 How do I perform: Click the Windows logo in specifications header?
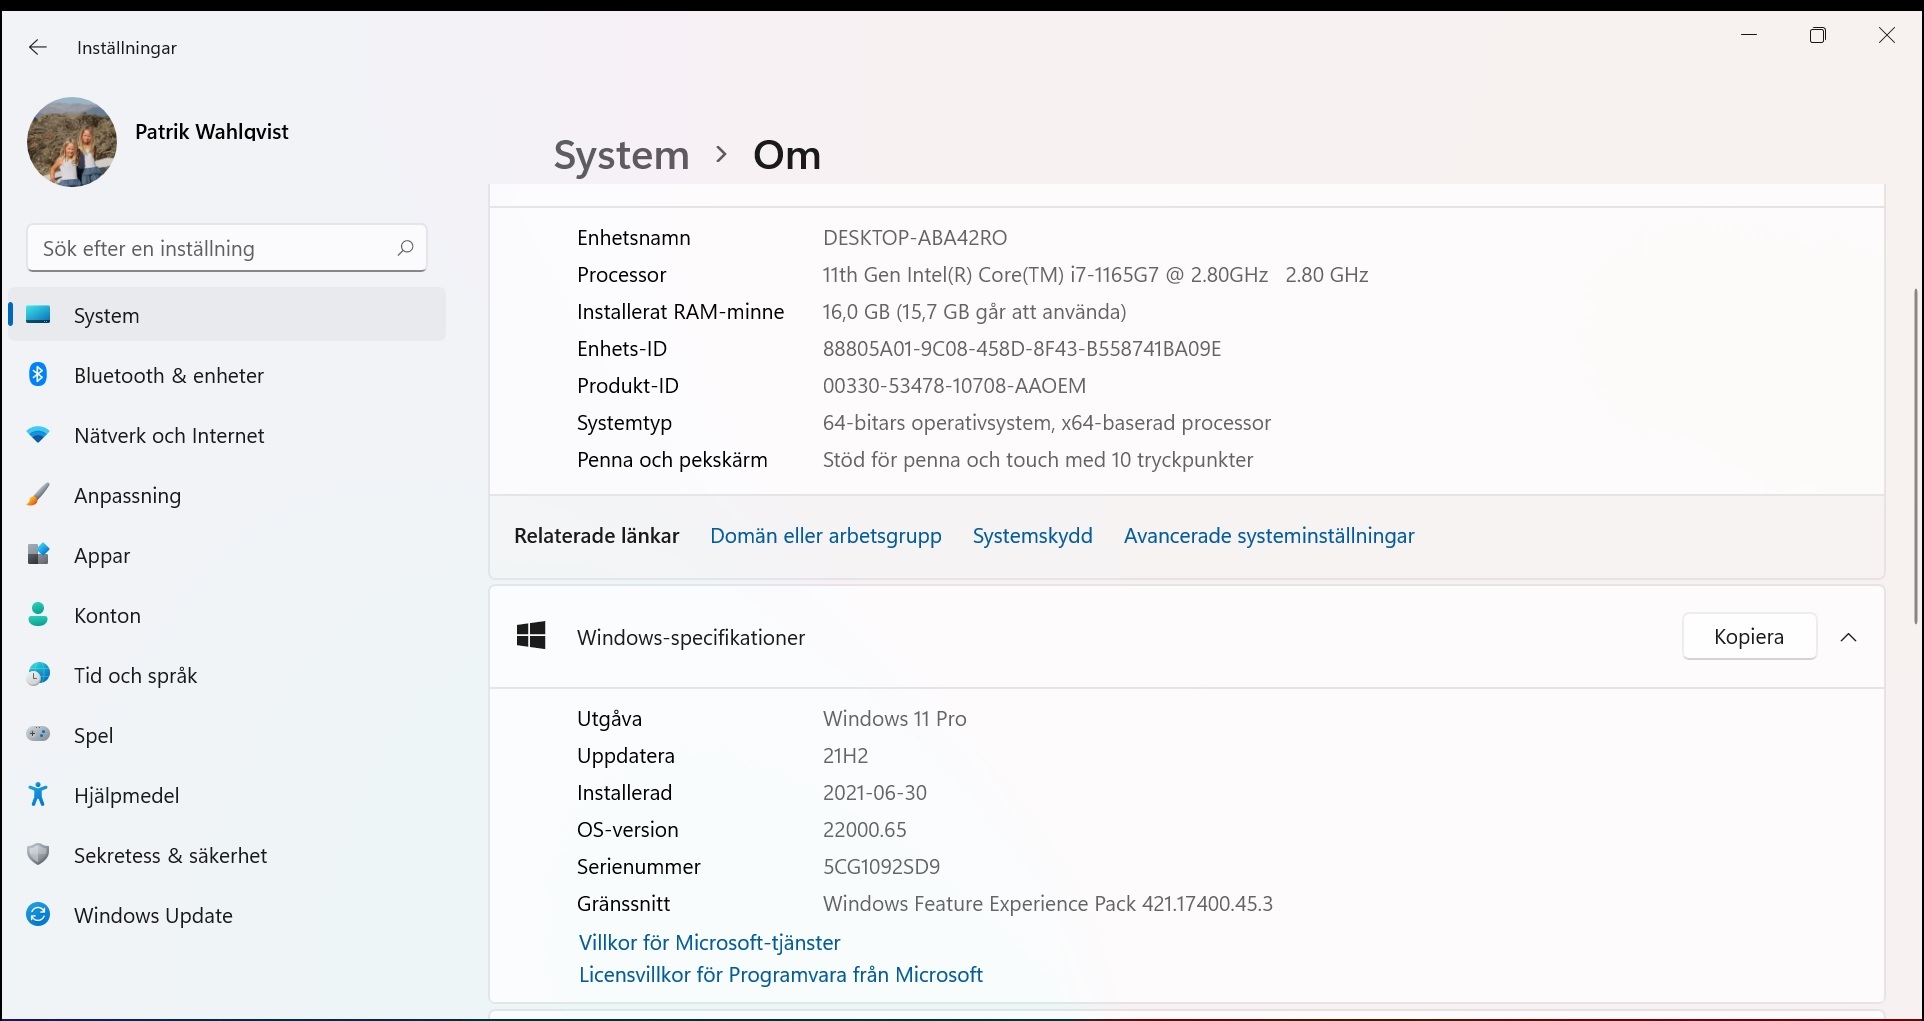click(x=531, y=636)
